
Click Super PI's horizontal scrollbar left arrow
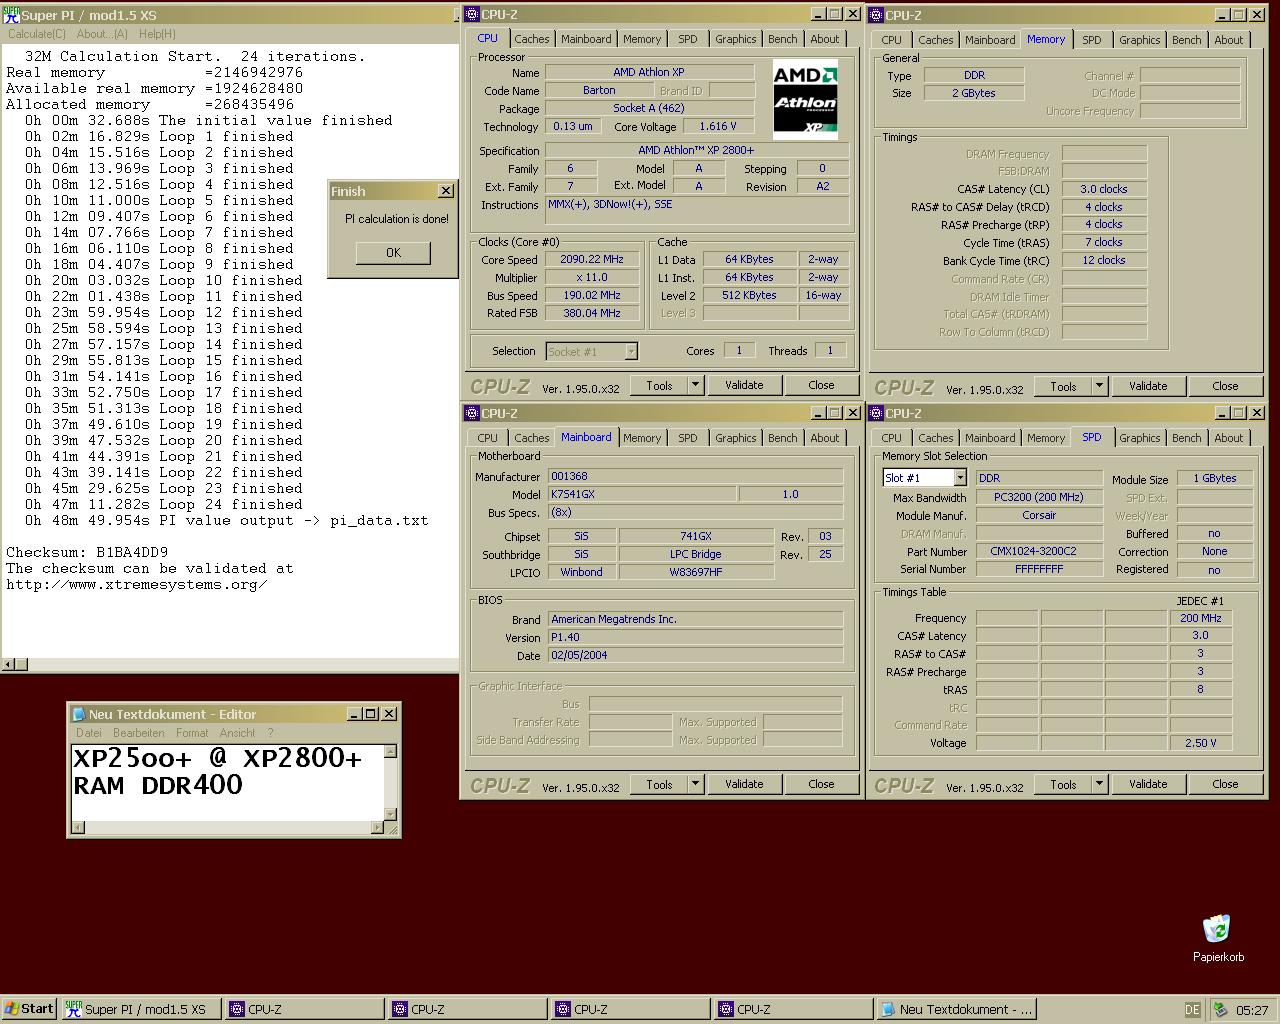pyautogui.click(x=9, y=664)
